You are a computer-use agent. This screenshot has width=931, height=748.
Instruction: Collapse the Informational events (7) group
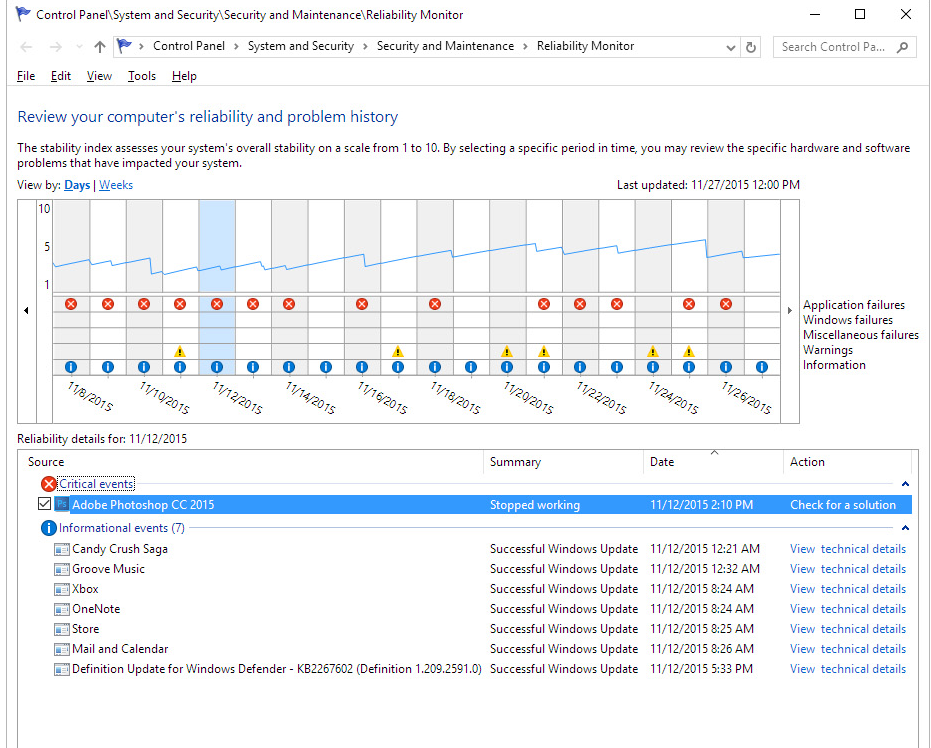click(x=905, y=528)
